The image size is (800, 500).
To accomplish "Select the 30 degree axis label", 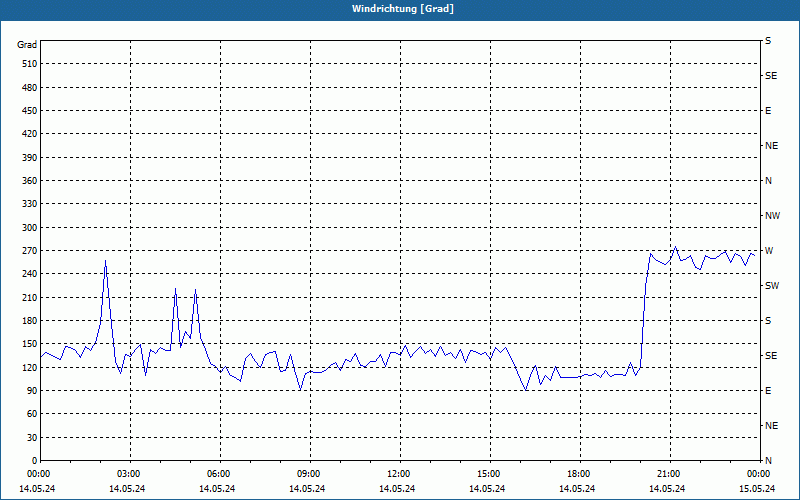I will pos(32,438).
